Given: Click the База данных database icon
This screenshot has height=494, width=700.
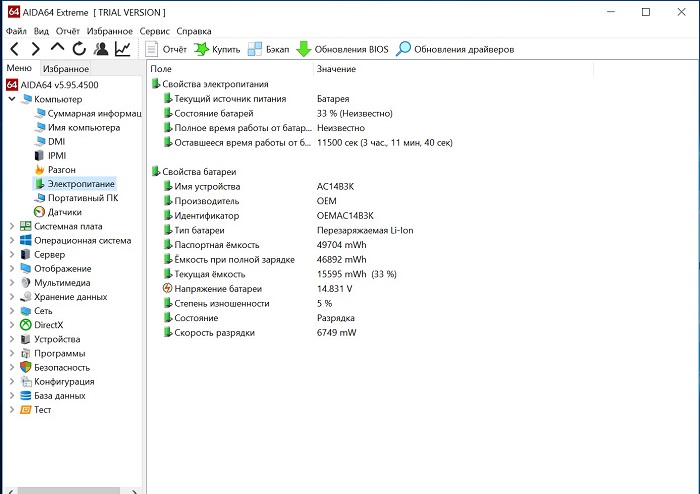Looking at the screenshot, I should coord(26,395).
